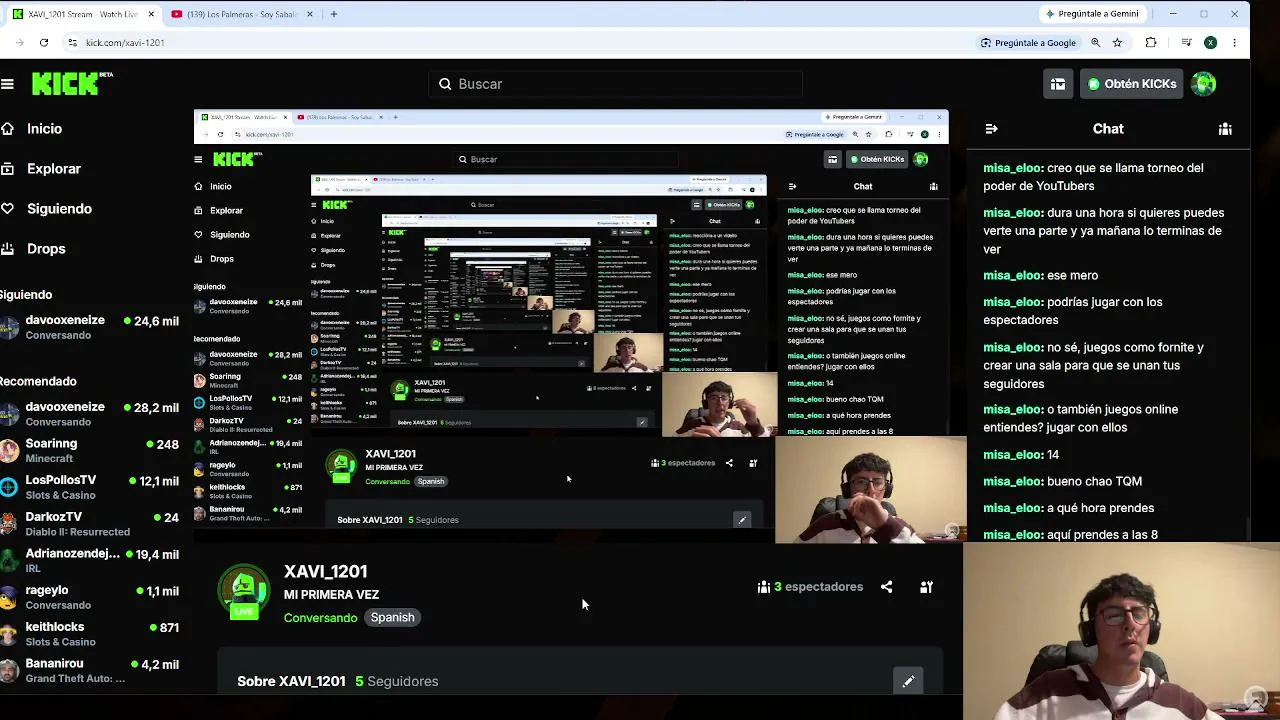Open the Conversando category link
This screenshot has height=720, width=1280.
pos(320,617)
